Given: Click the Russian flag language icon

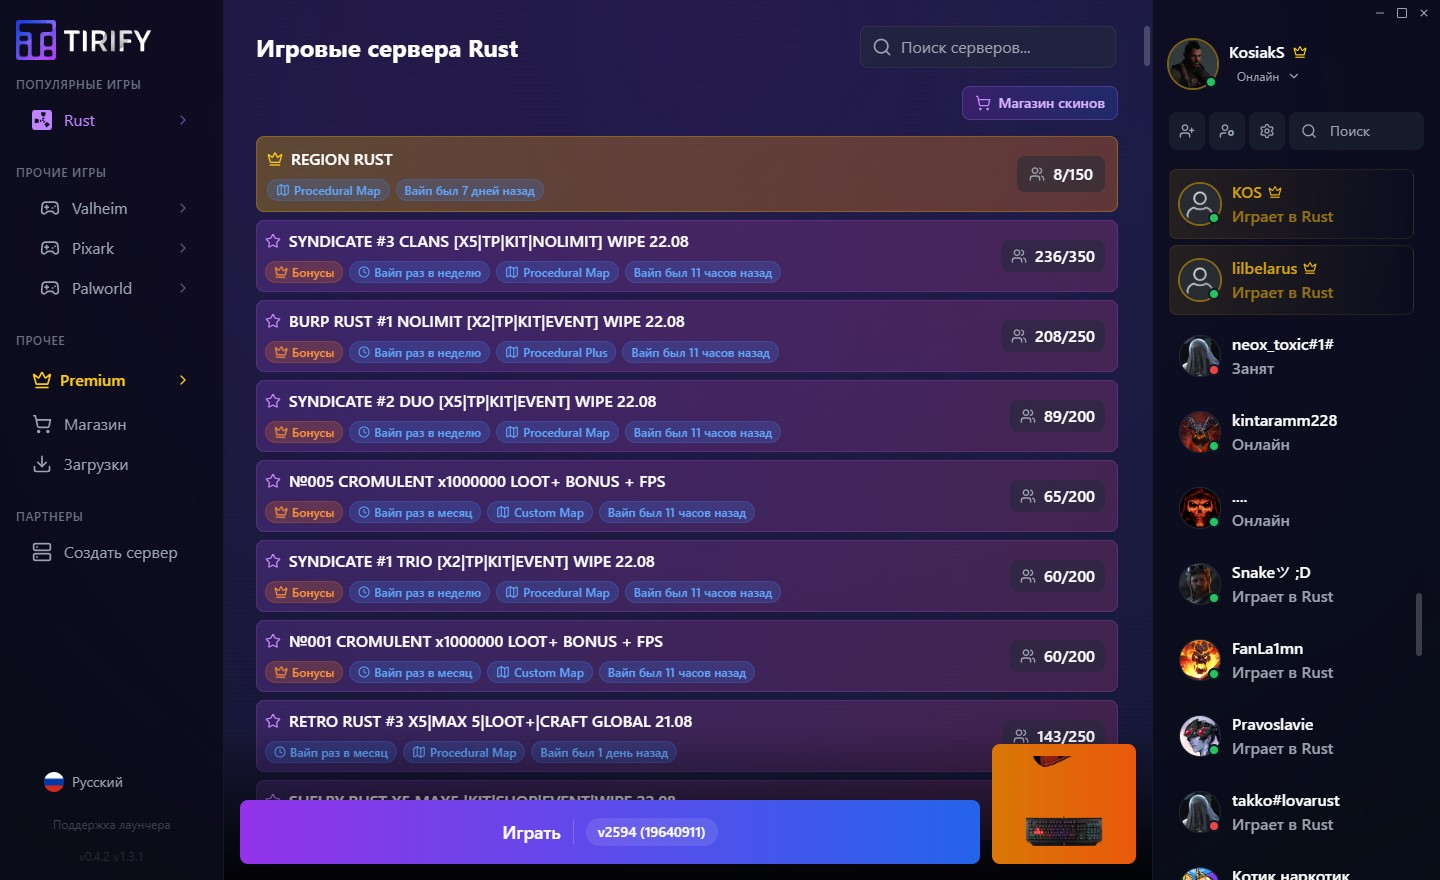Looking at the screenshot, I should point(54,782).
